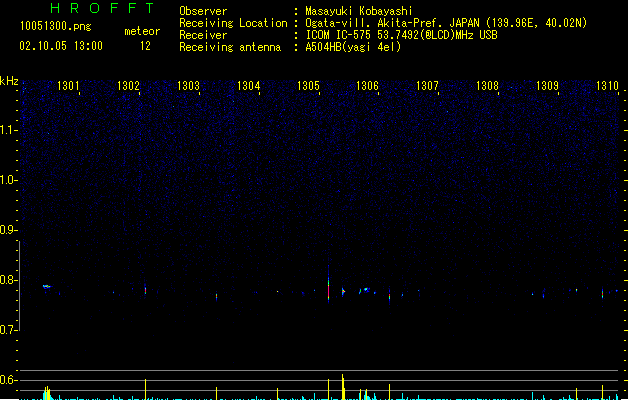
Task: Select the file name 10051300.png
Action: [56, 26]
